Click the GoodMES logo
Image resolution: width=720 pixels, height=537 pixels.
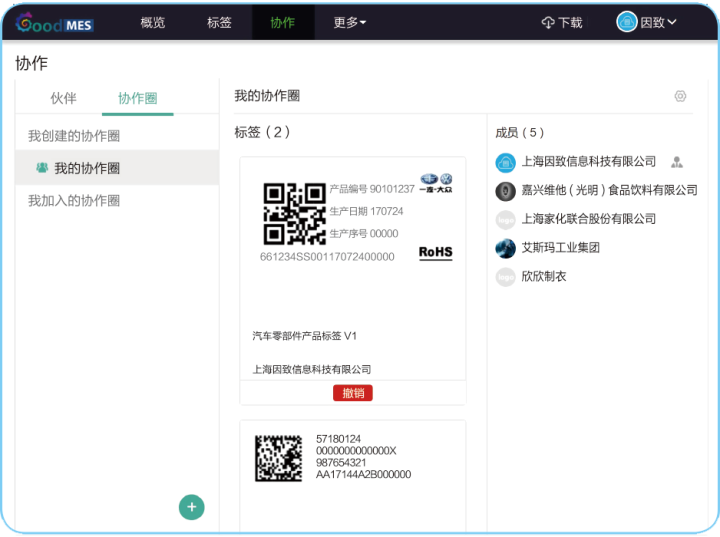pos(55,23)
